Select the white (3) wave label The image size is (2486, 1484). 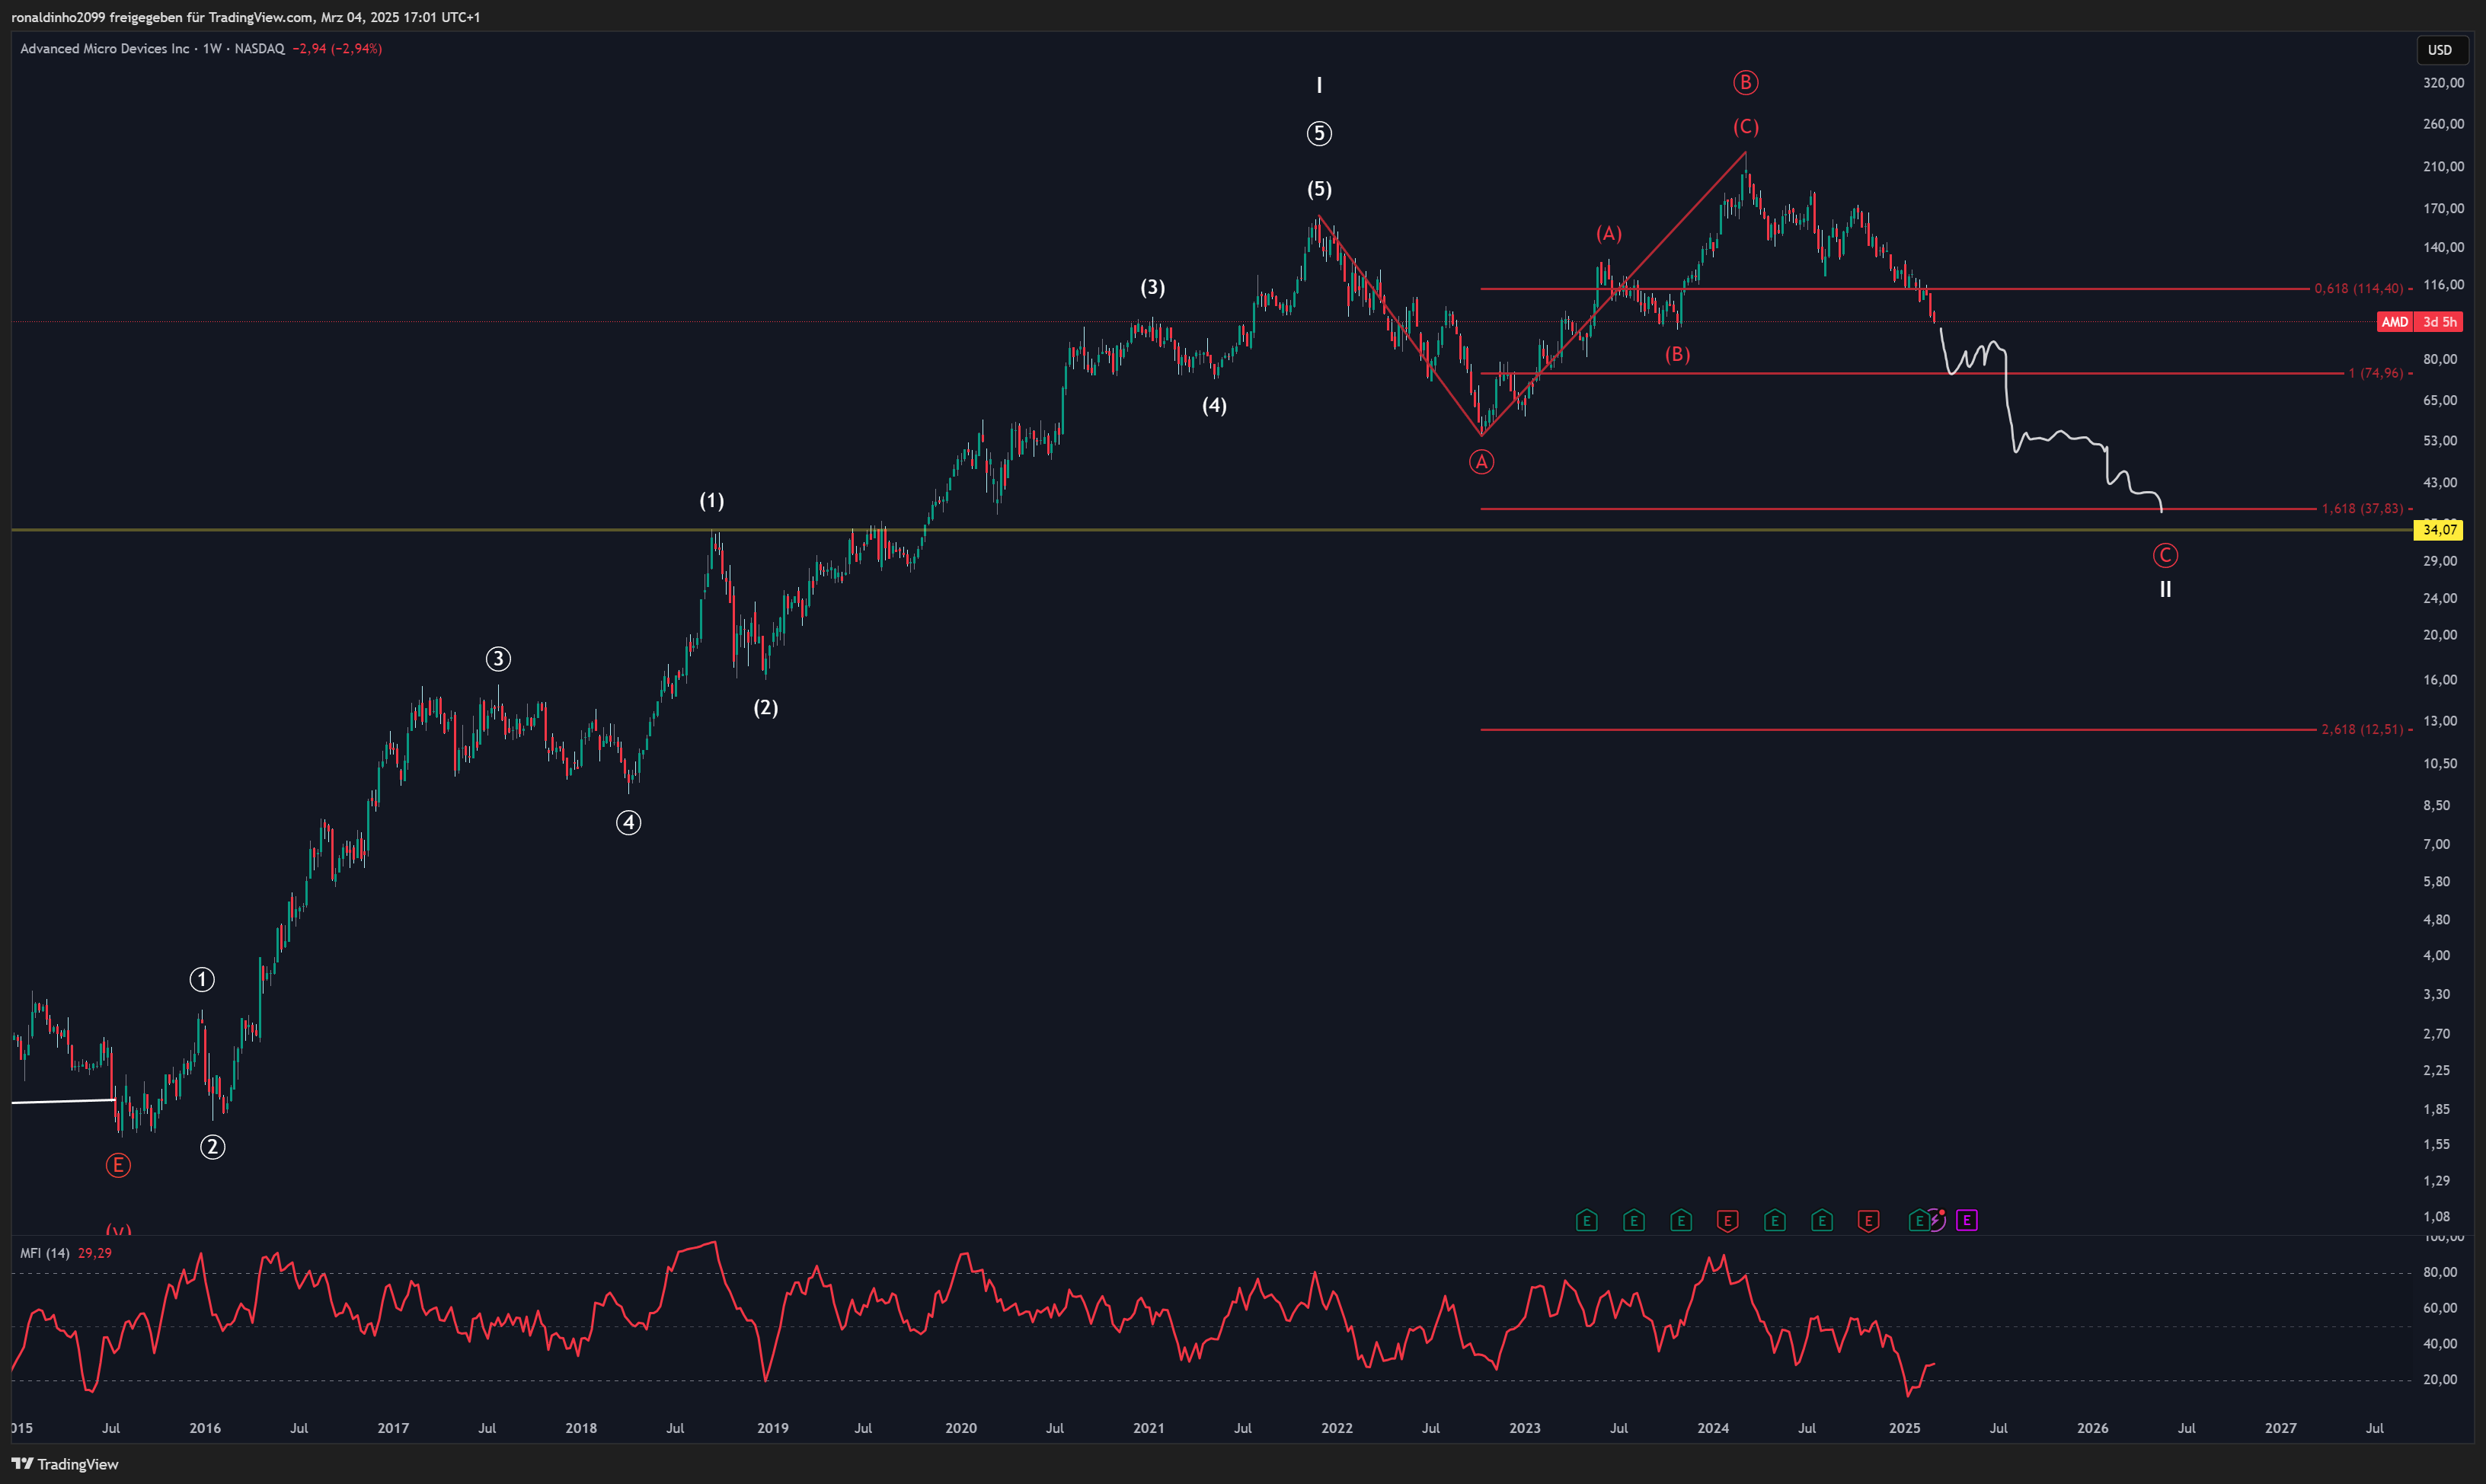(x=1152, y=288)
